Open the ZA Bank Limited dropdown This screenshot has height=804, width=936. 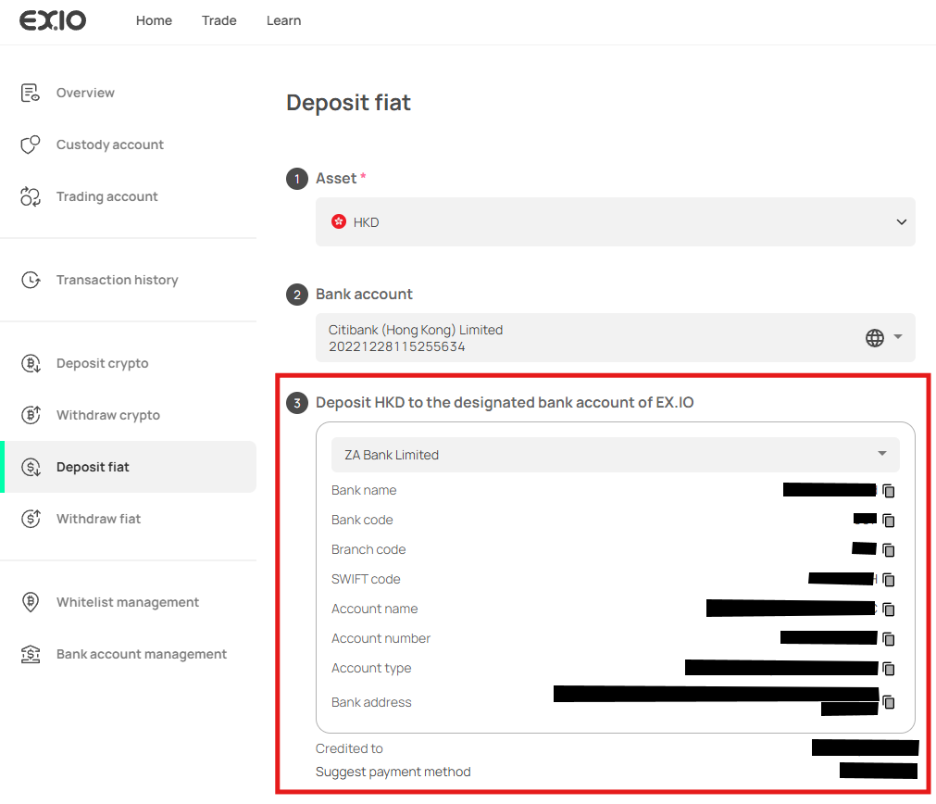point(615,455)
